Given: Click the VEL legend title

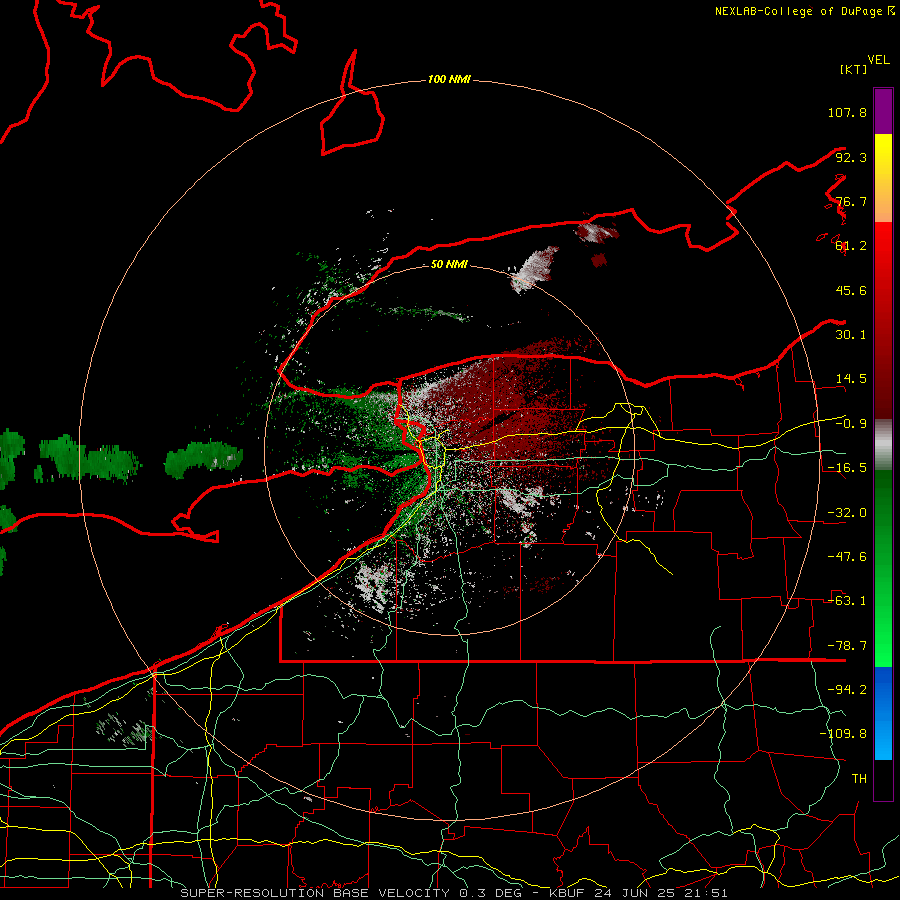Looking at the screenshot, I should pos(878,60).
